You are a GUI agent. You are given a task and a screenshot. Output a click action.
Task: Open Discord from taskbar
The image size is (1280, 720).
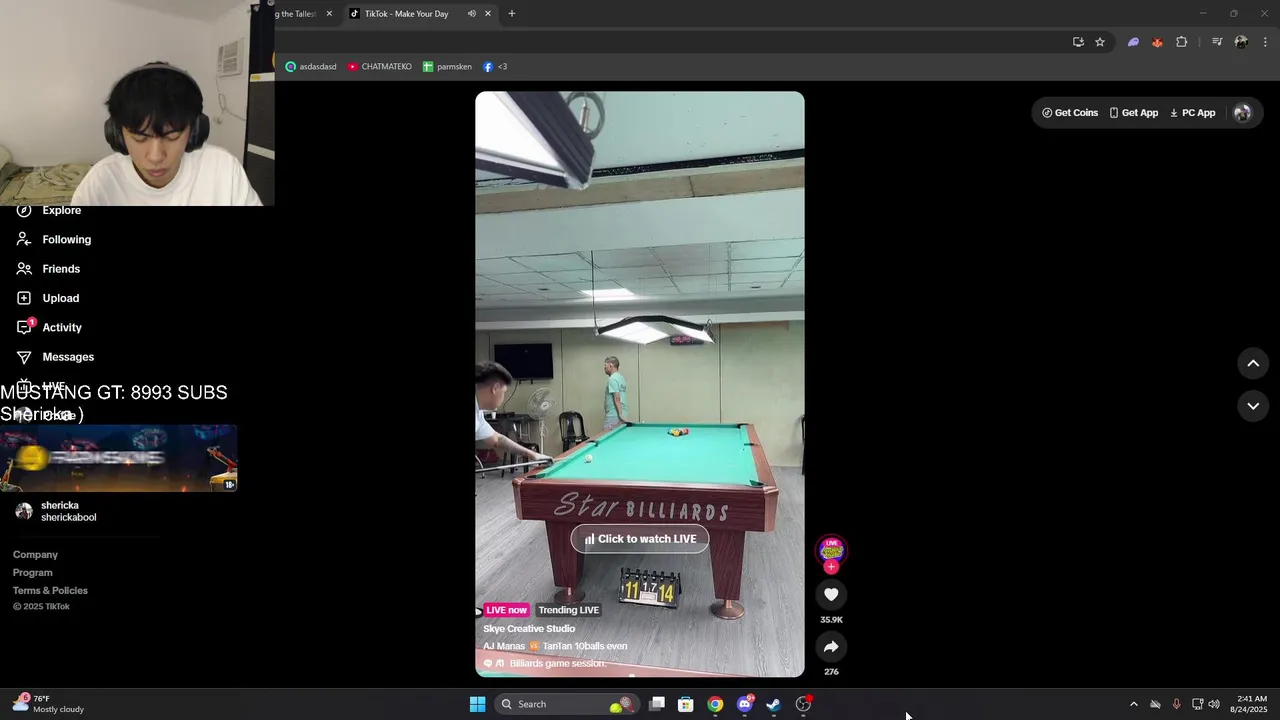coord(745,704)
